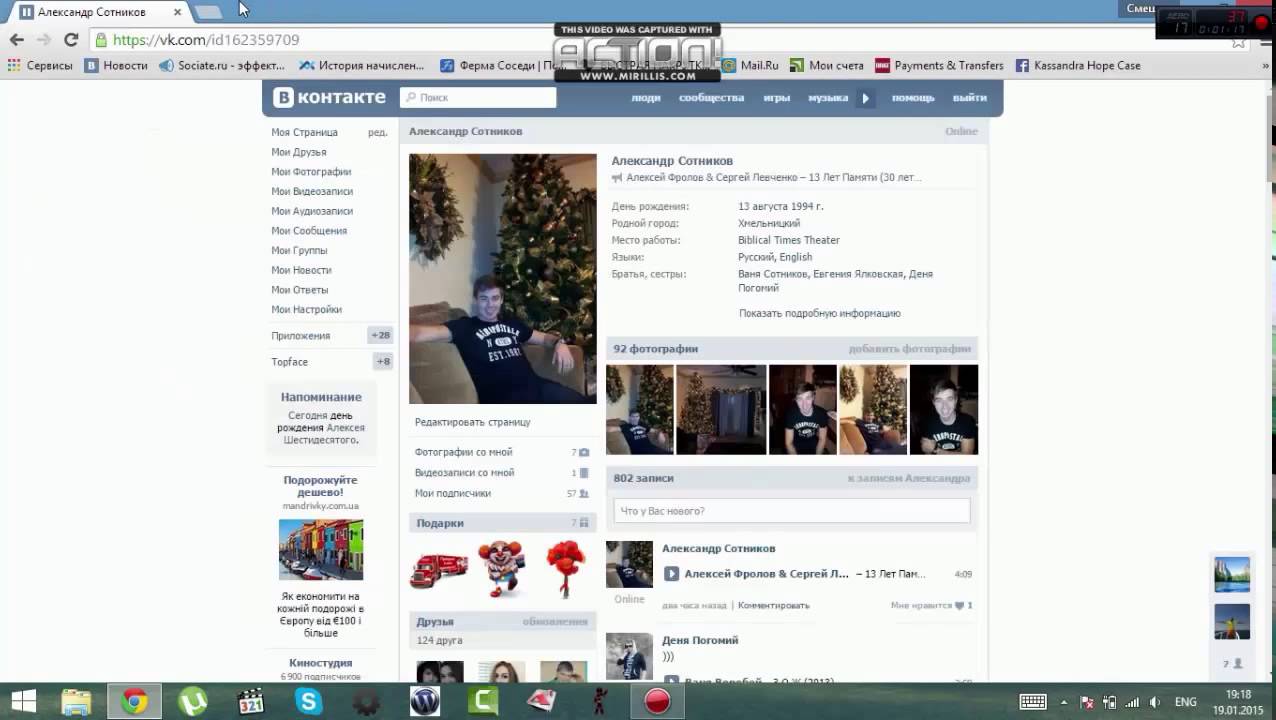
Task: Click the volume speaker in system tray
Action: pos(1155,702)
